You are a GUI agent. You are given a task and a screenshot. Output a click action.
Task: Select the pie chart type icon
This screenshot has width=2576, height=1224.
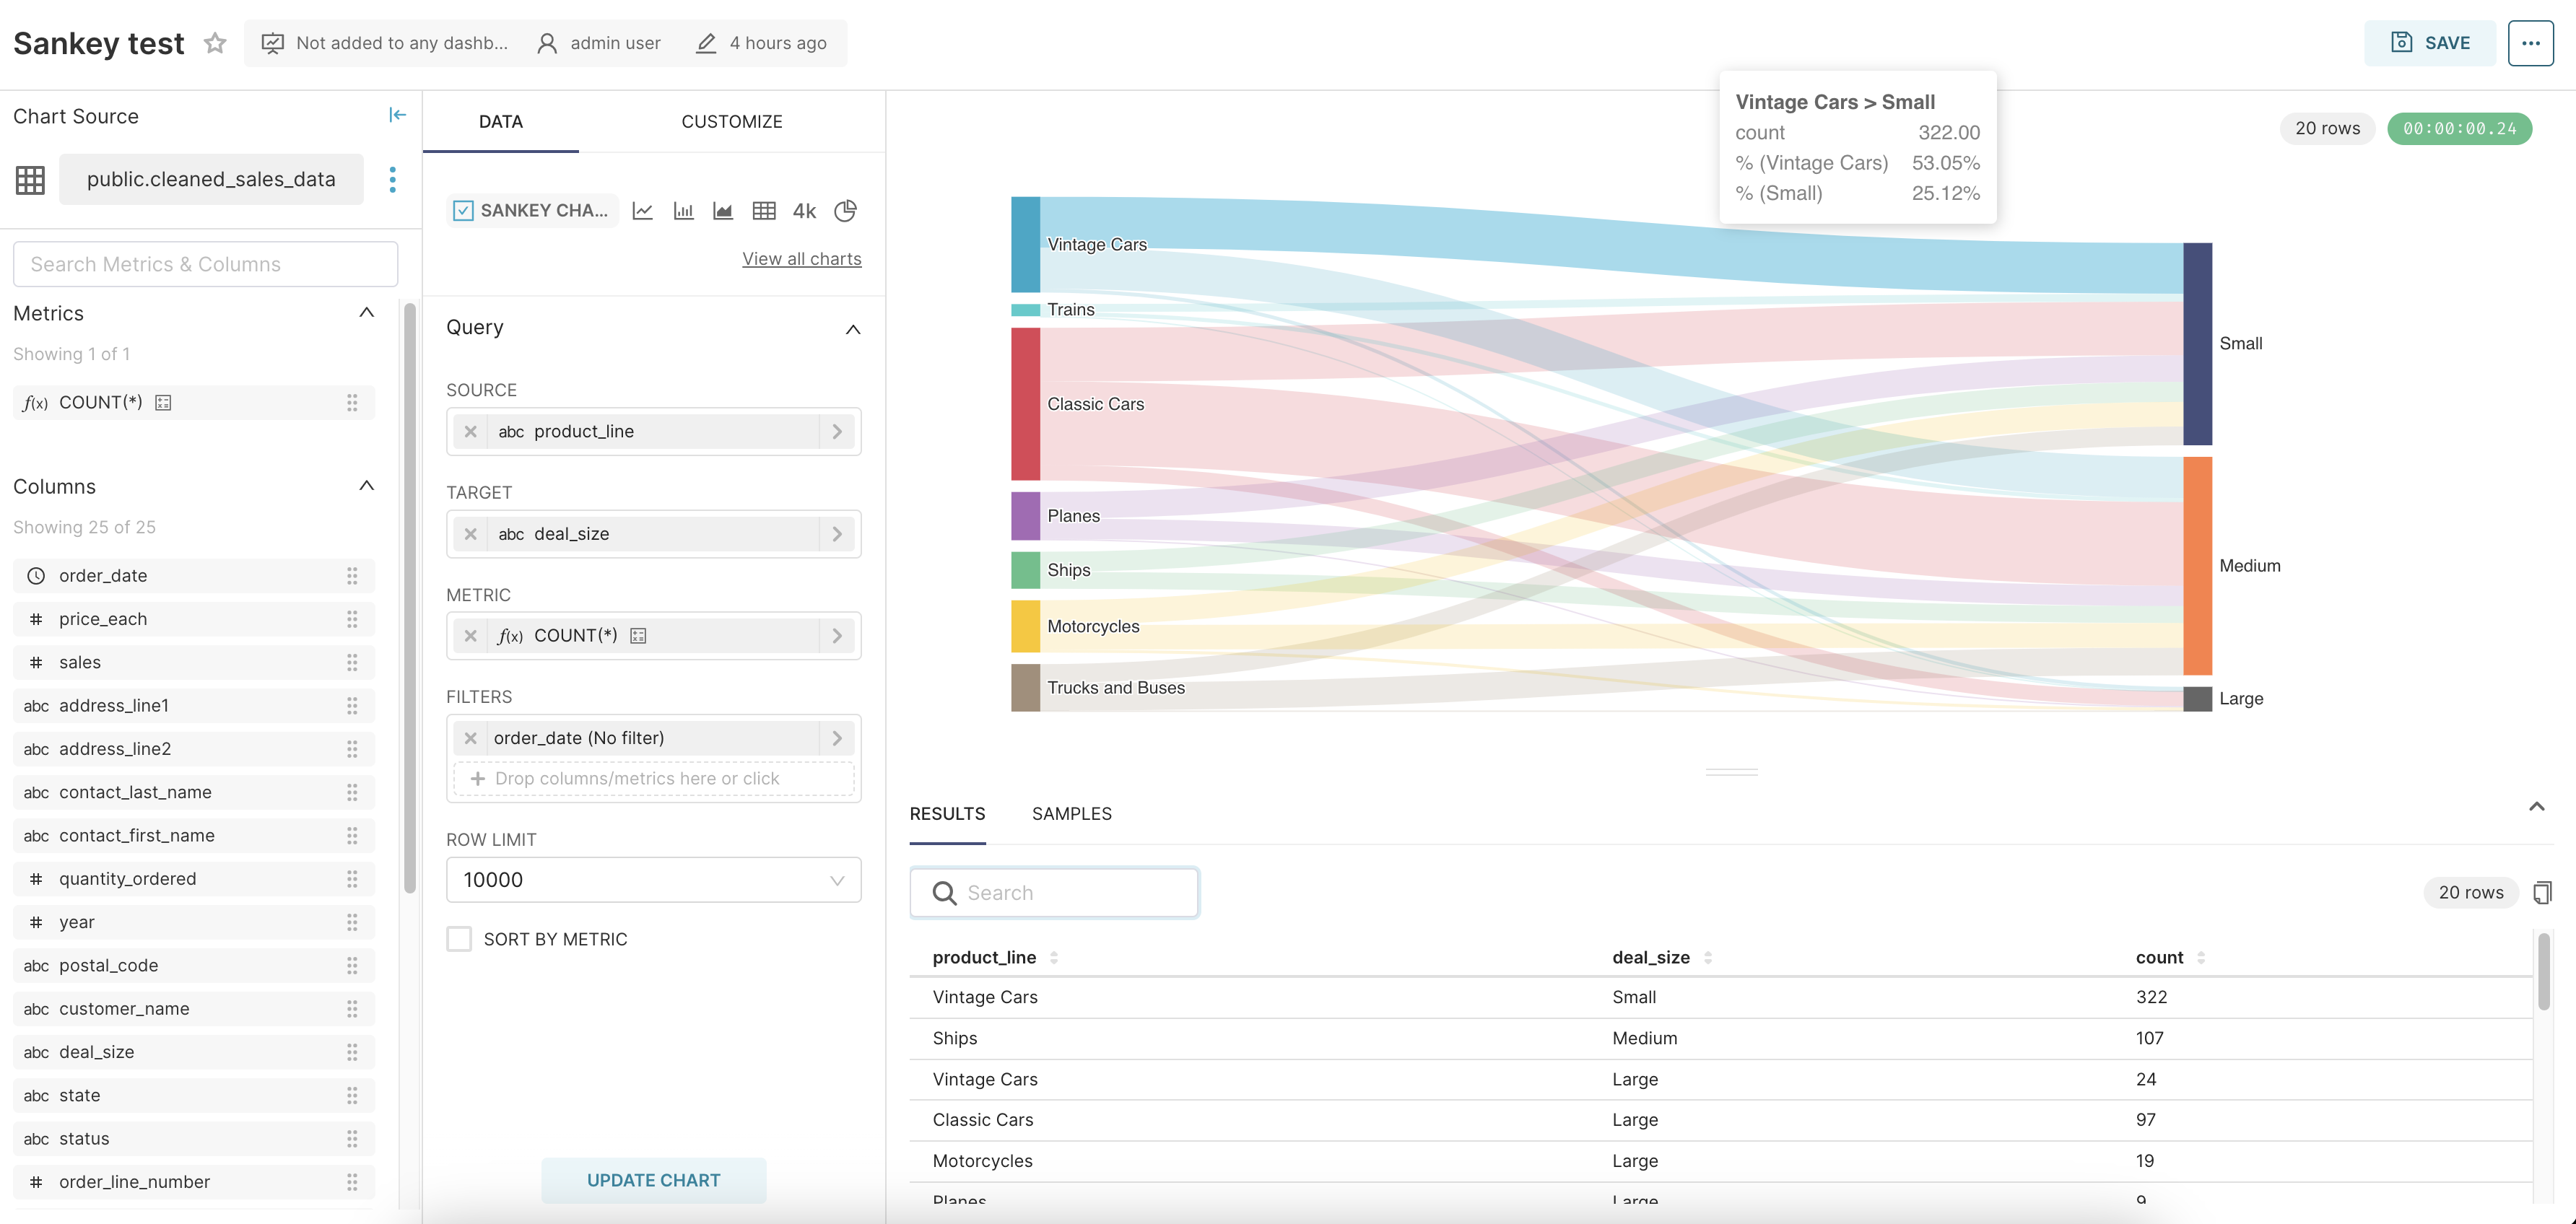tap(845, 211)
